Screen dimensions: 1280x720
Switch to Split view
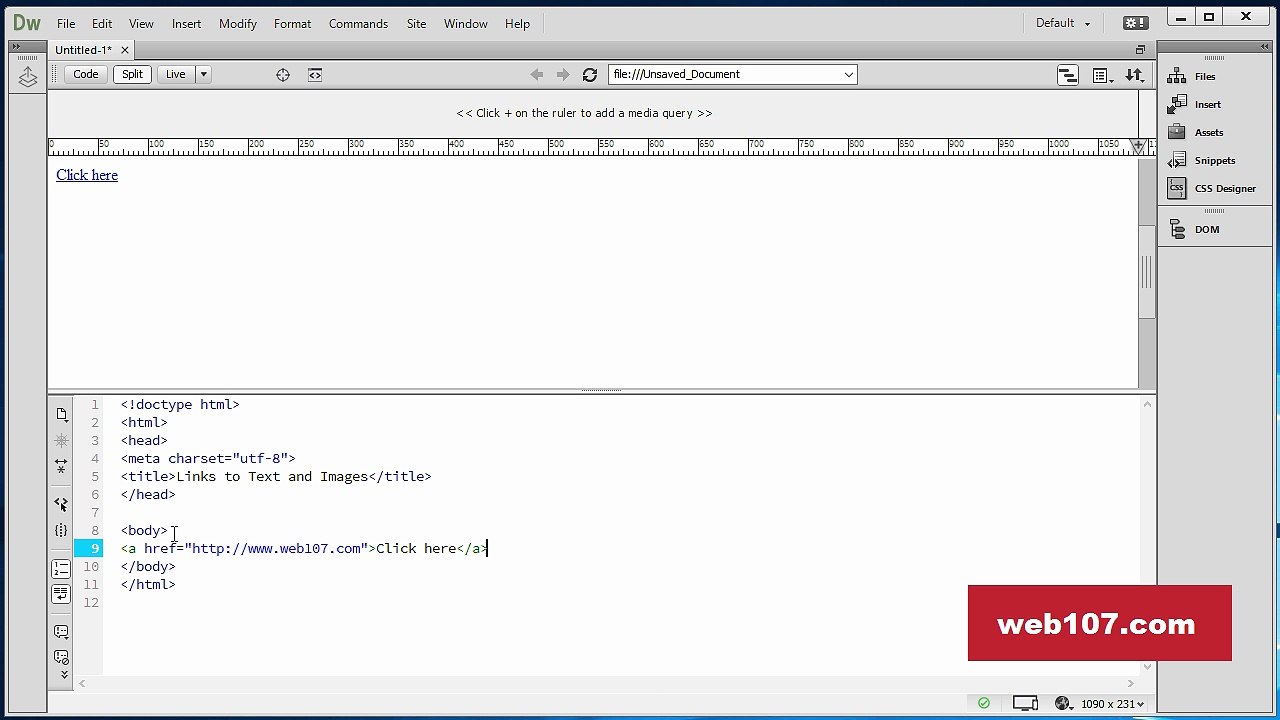pyautogui.click(x=133, y=74)
